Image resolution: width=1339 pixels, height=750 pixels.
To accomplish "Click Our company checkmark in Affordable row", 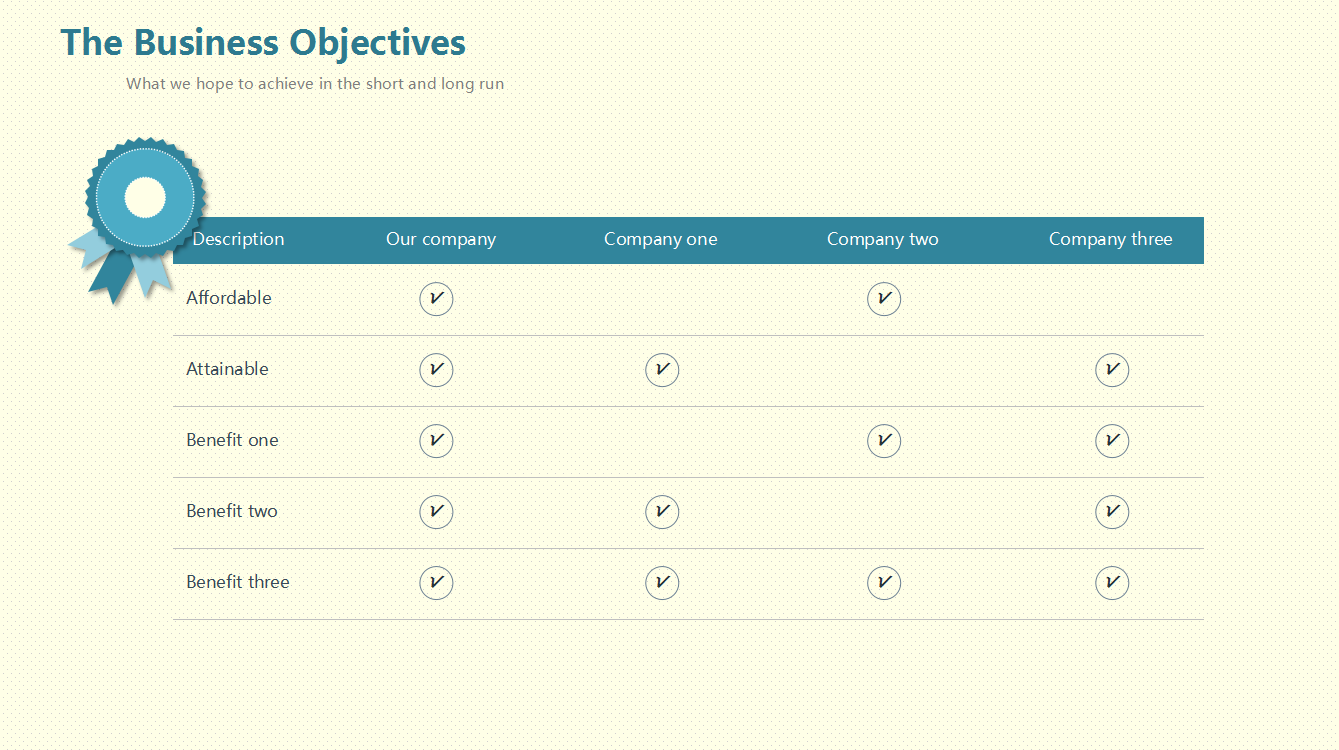I will tap(436, 299).
